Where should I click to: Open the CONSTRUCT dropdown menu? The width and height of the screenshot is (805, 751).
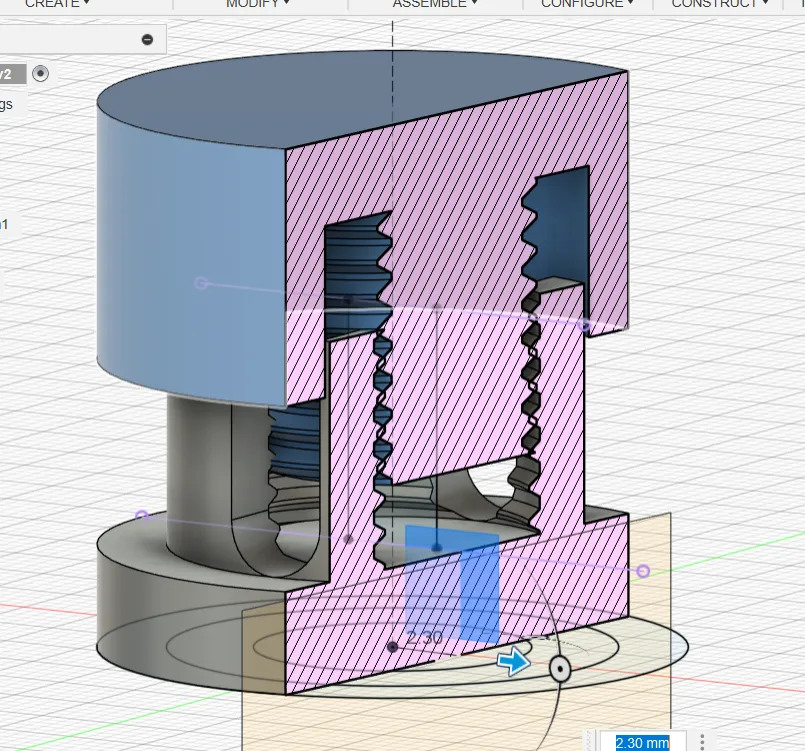720,4
